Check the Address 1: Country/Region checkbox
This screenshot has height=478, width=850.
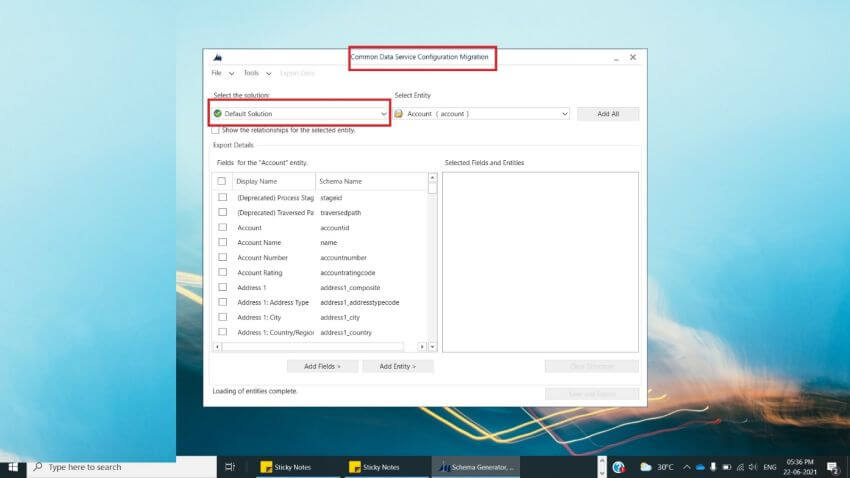222,332
